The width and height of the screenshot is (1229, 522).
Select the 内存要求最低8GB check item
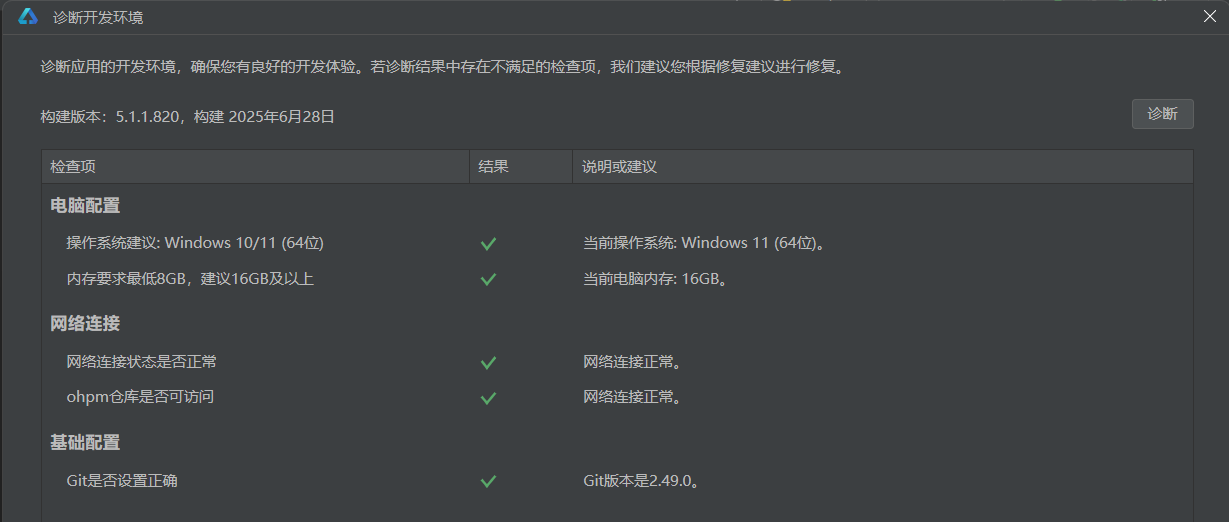click(190, 279)
